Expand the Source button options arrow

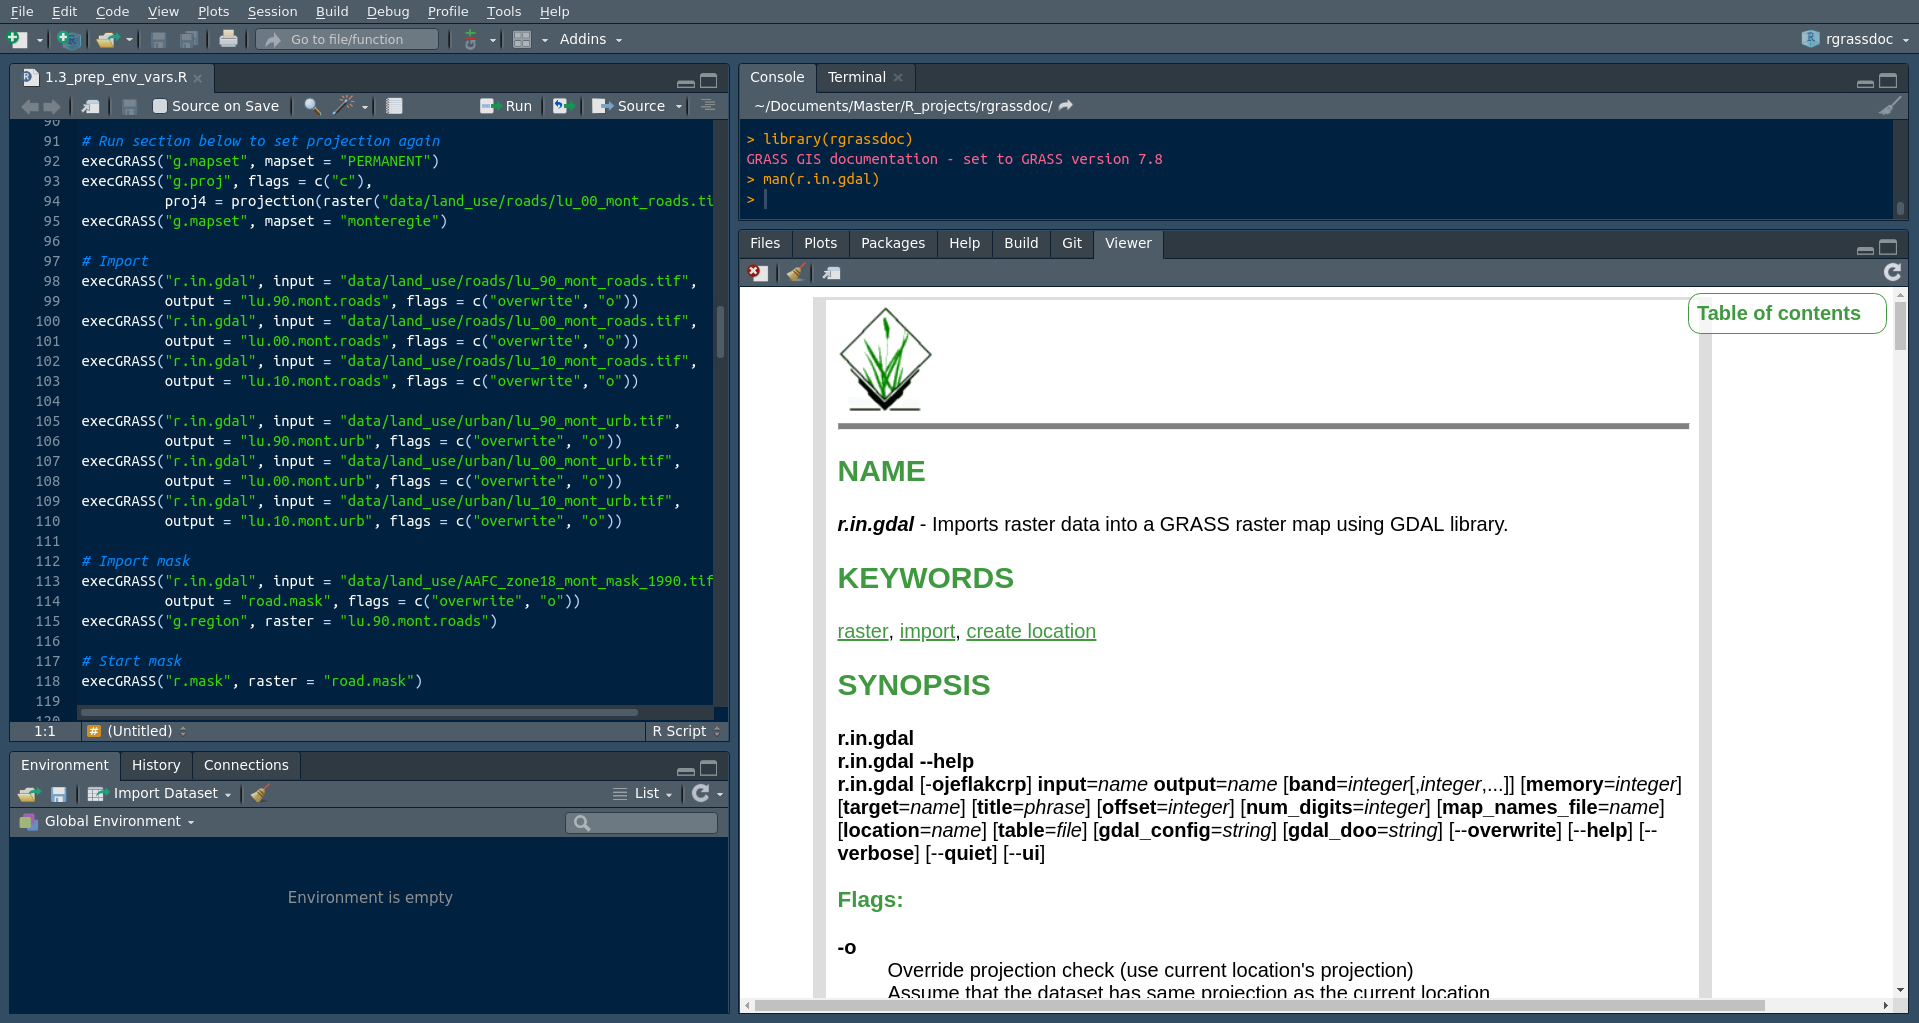click(x=679, y=106)
